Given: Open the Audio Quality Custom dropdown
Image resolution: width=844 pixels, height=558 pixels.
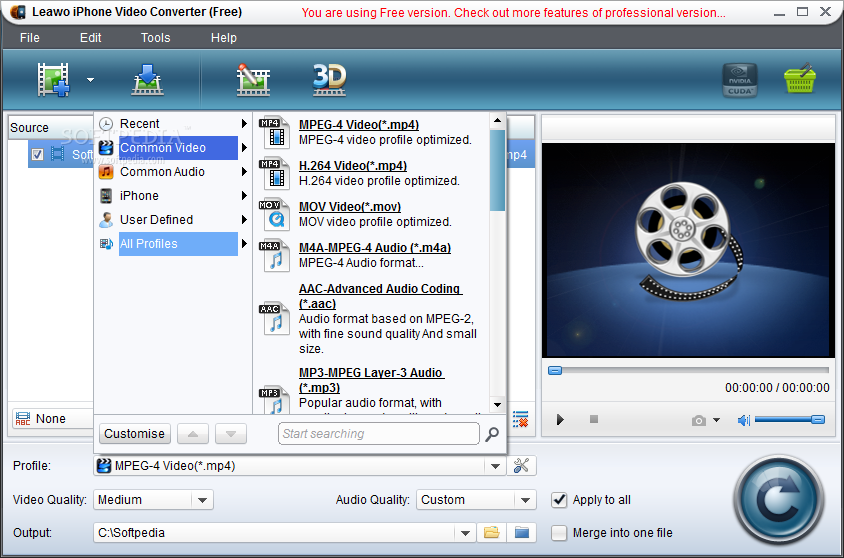Looking at the screenshot, I should 476,500.
